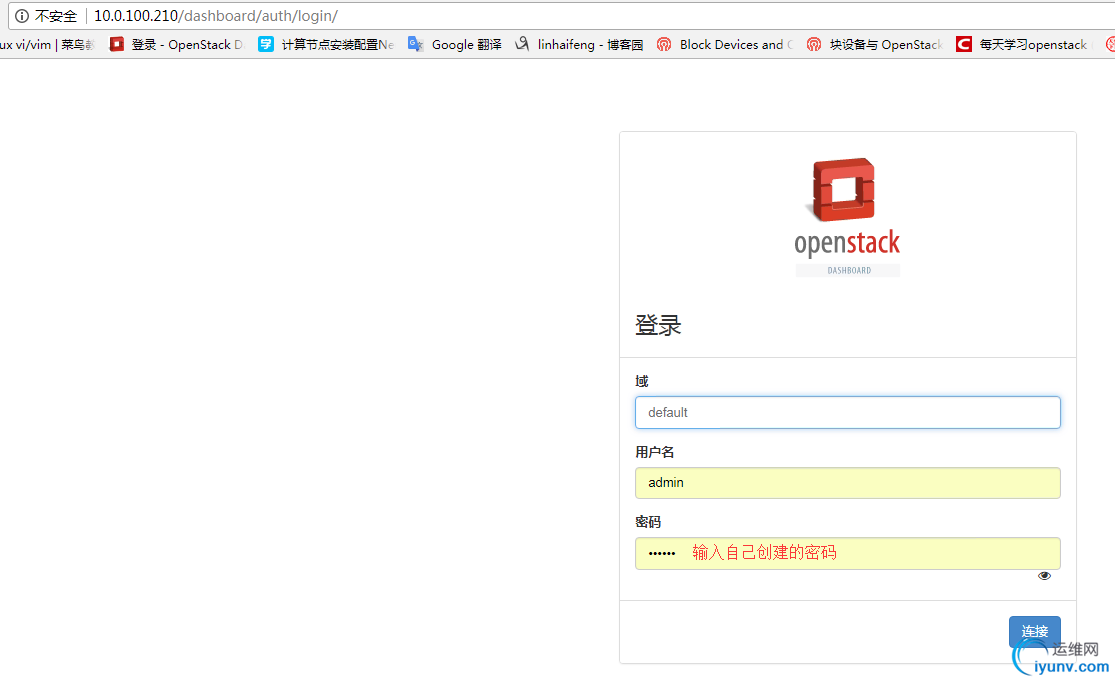1115x683 pixels.
Task: Open the vi/vim 菜鸟教程 bookmark
Action: click(47, 45)
